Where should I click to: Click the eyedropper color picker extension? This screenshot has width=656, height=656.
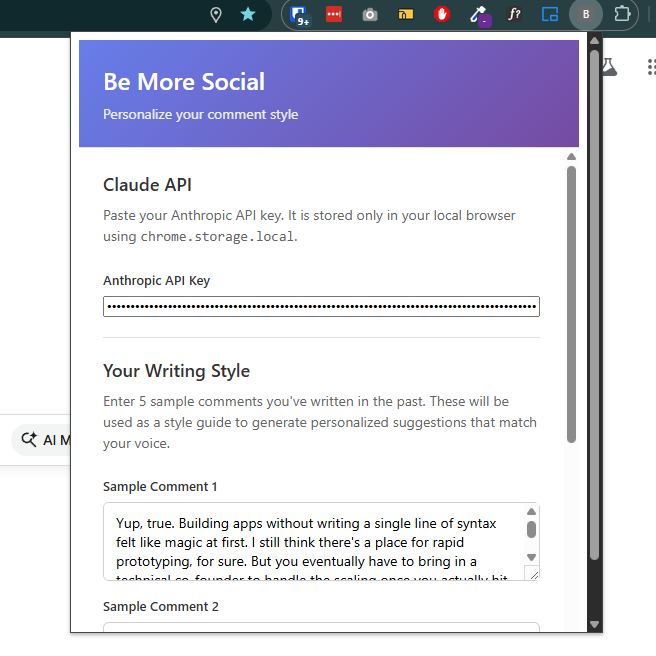click(478, 14)
